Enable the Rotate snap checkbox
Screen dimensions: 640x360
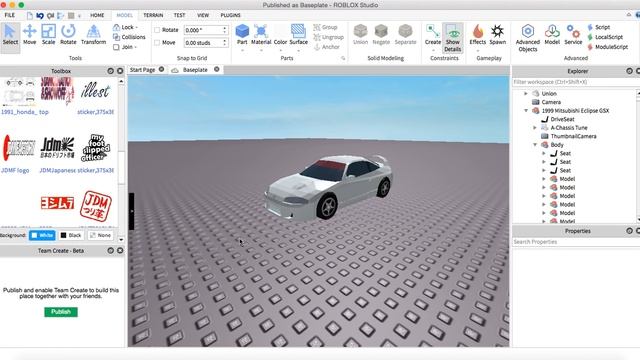click(157, 30)
